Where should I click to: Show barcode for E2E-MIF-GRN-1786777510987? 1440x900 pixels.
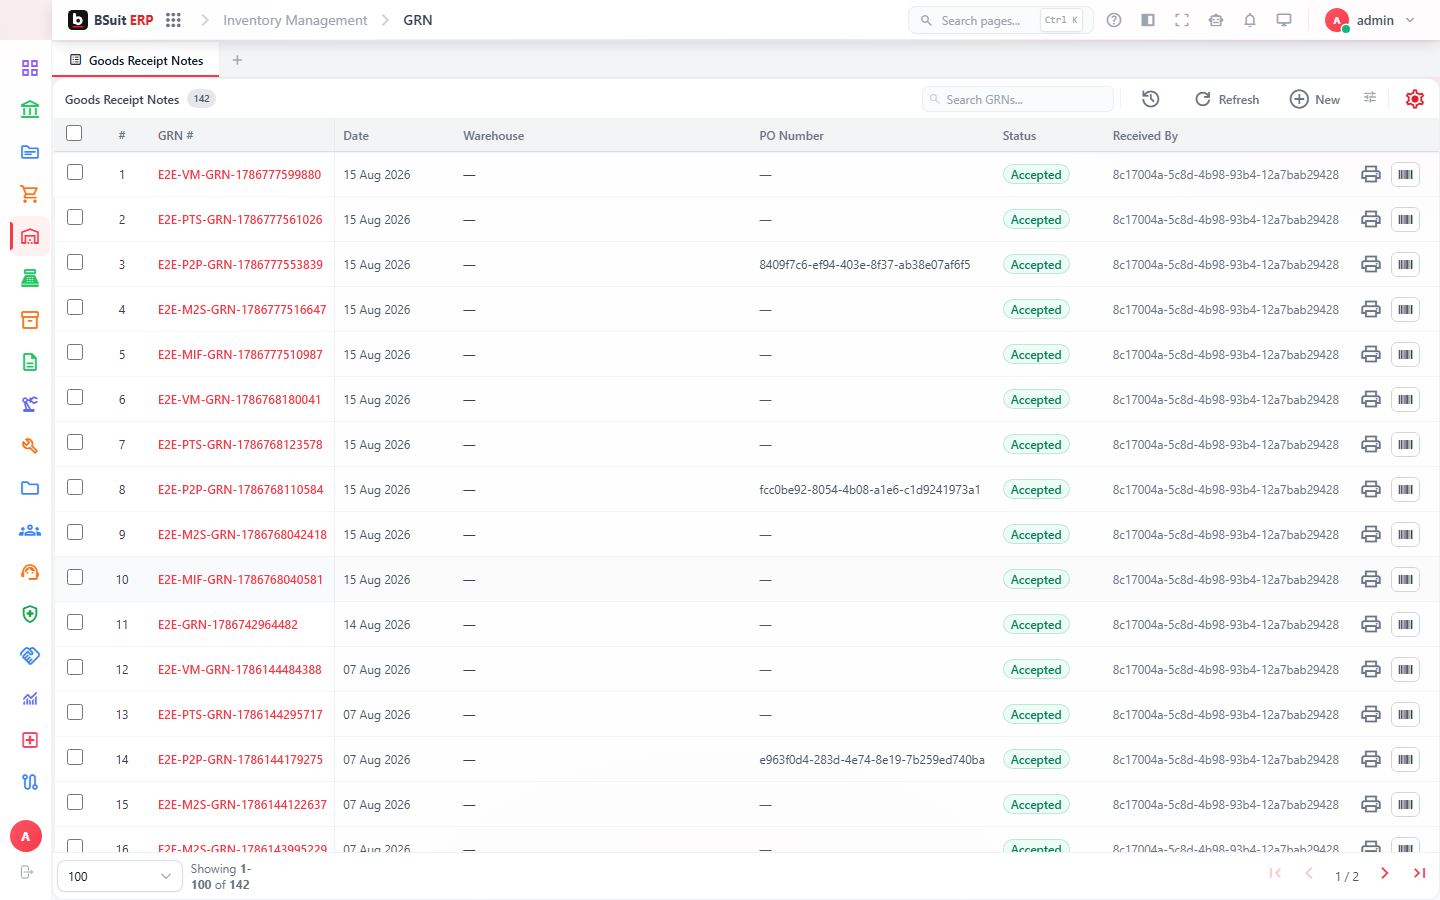pos(1405,354)
